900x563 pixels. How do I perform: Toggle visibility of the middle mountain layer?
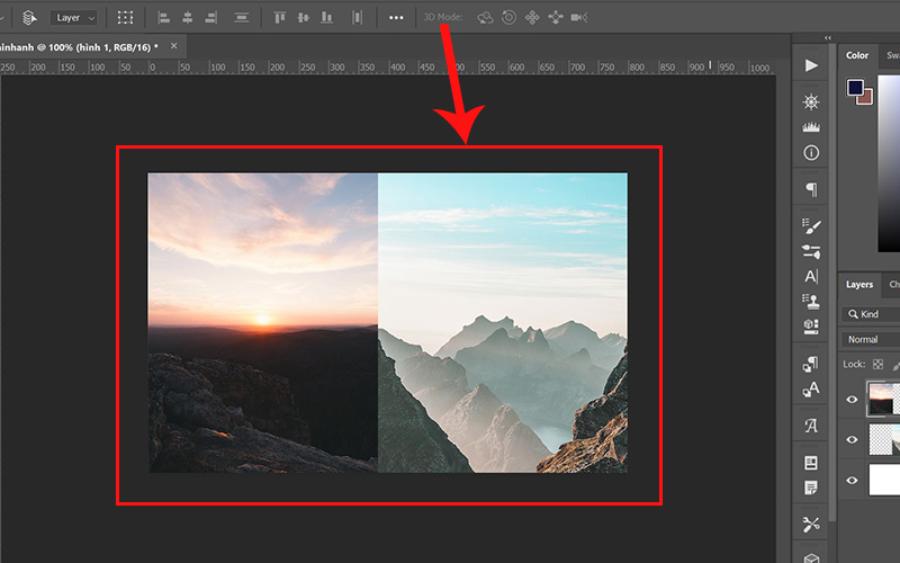852,439
